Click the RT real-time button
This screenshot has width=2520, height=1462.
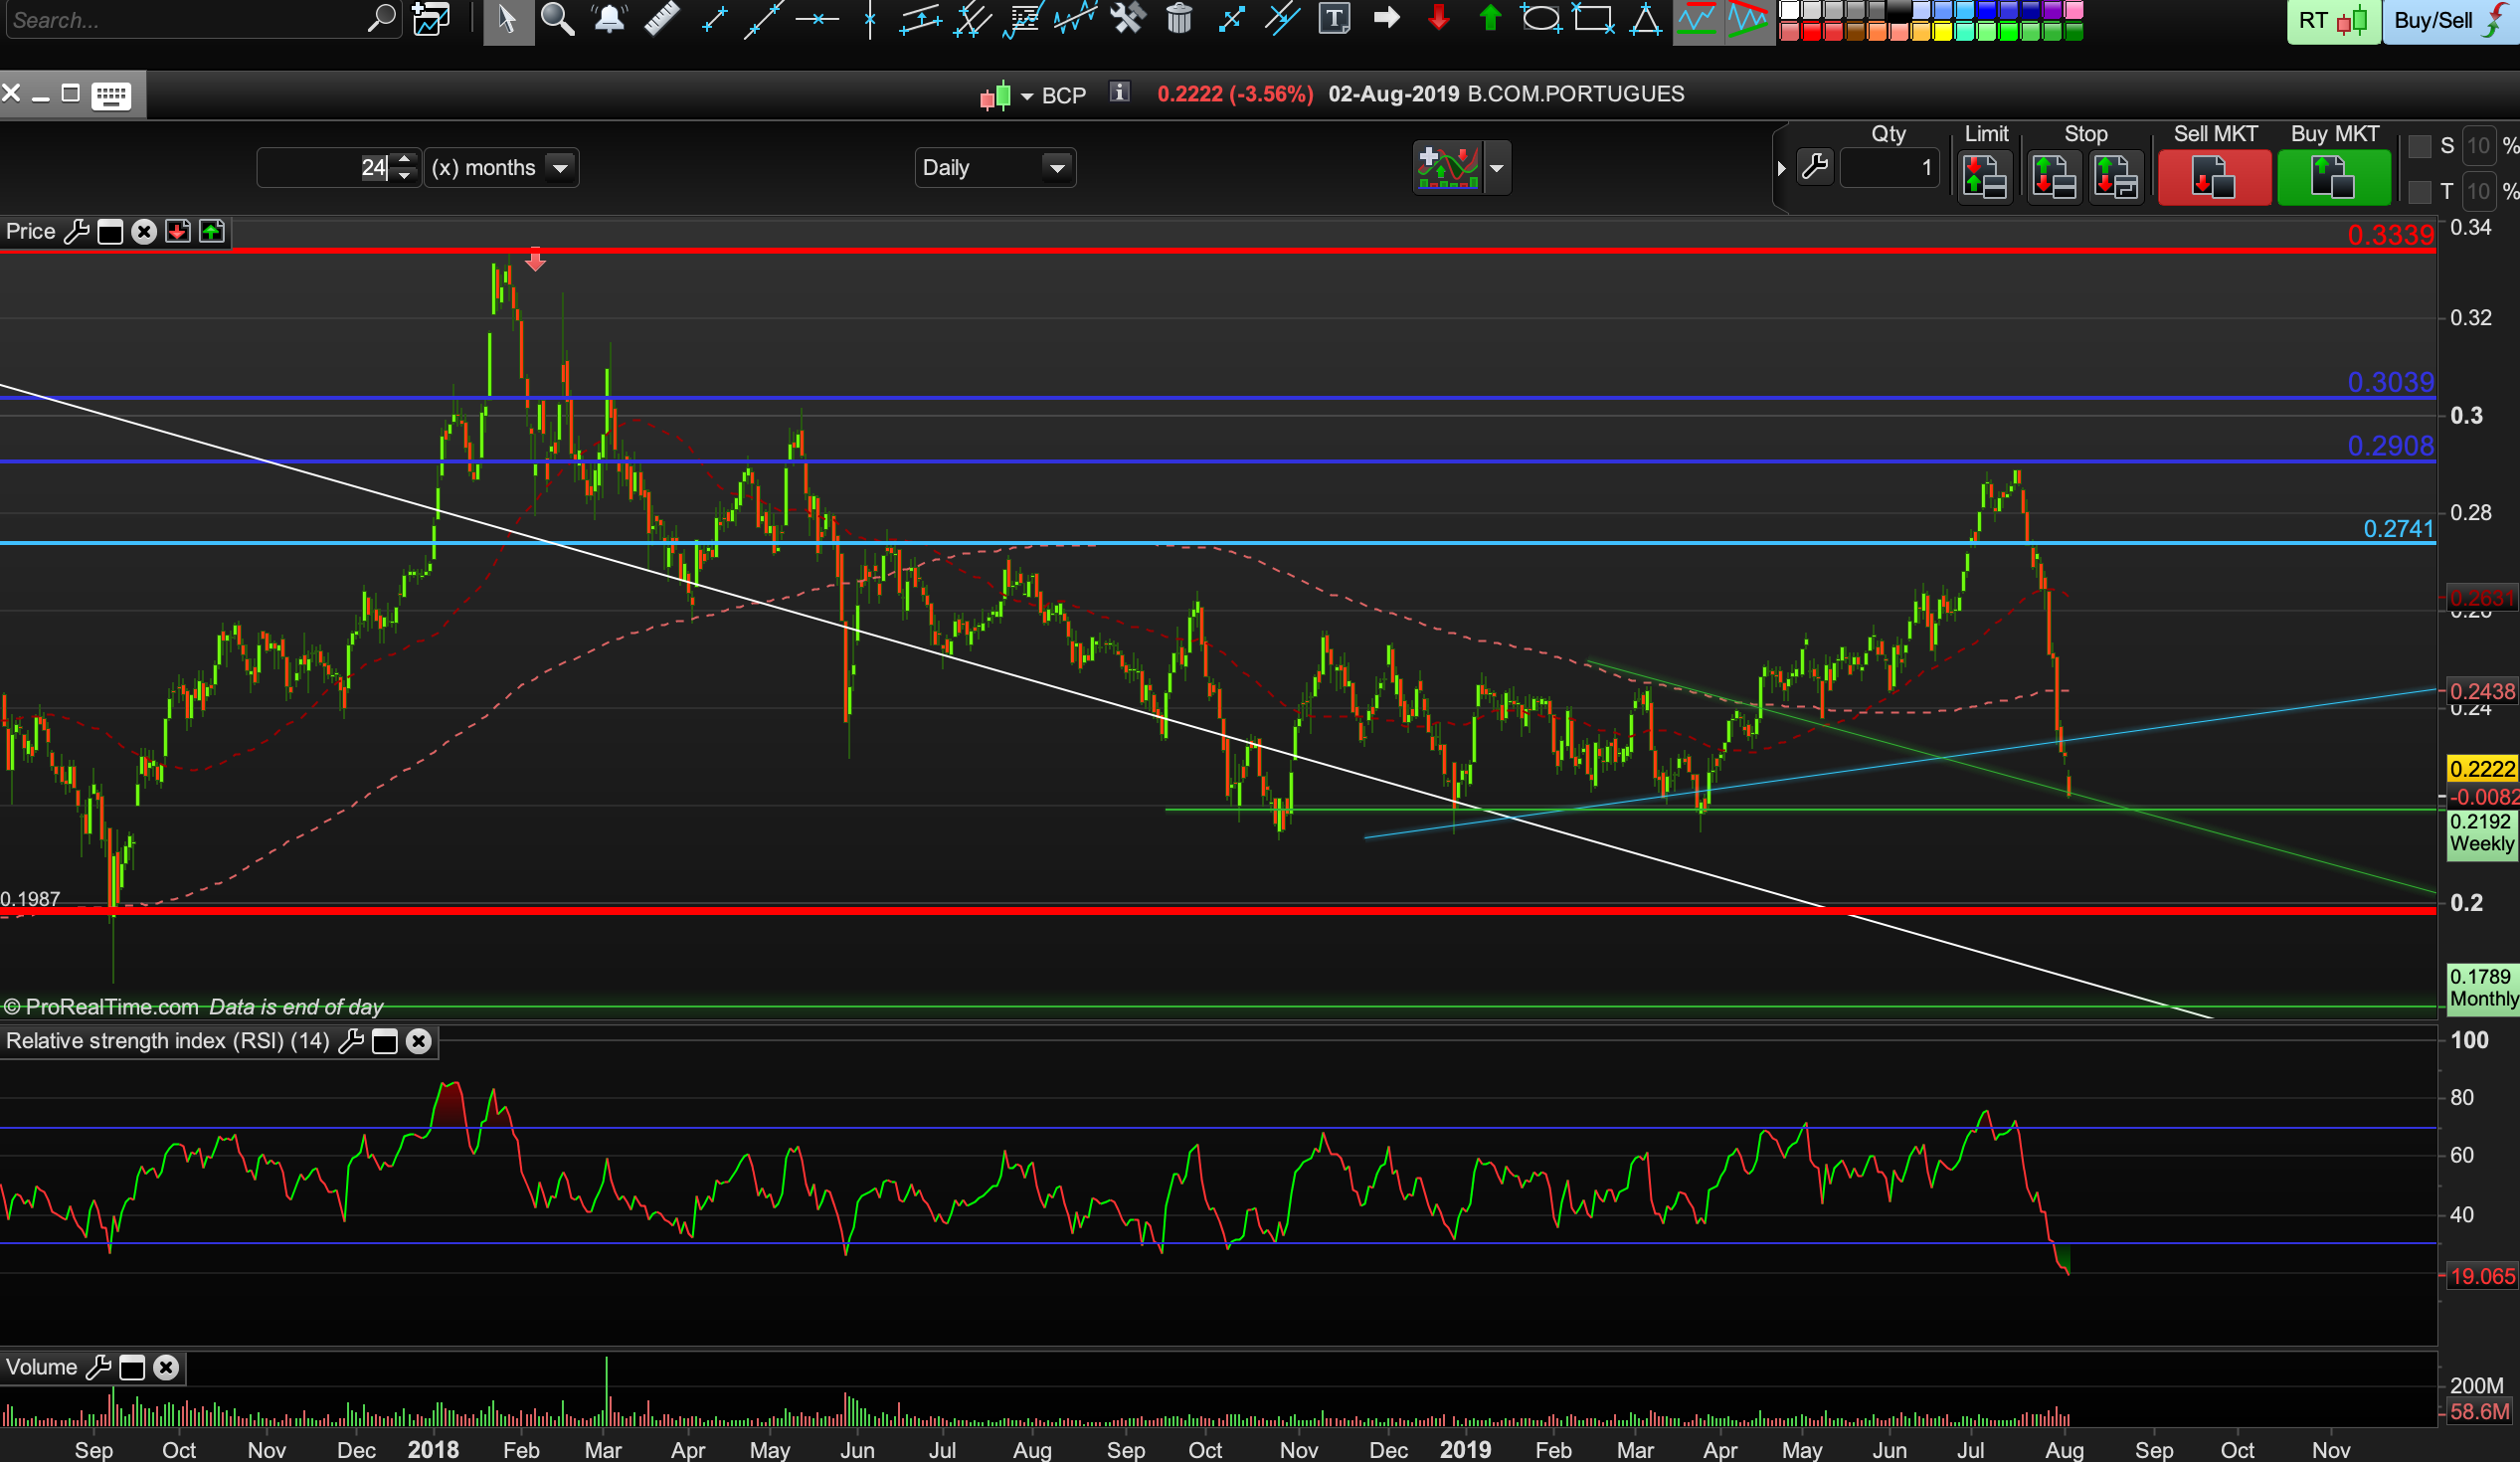pyautogui.click(x=2332, y=22)
